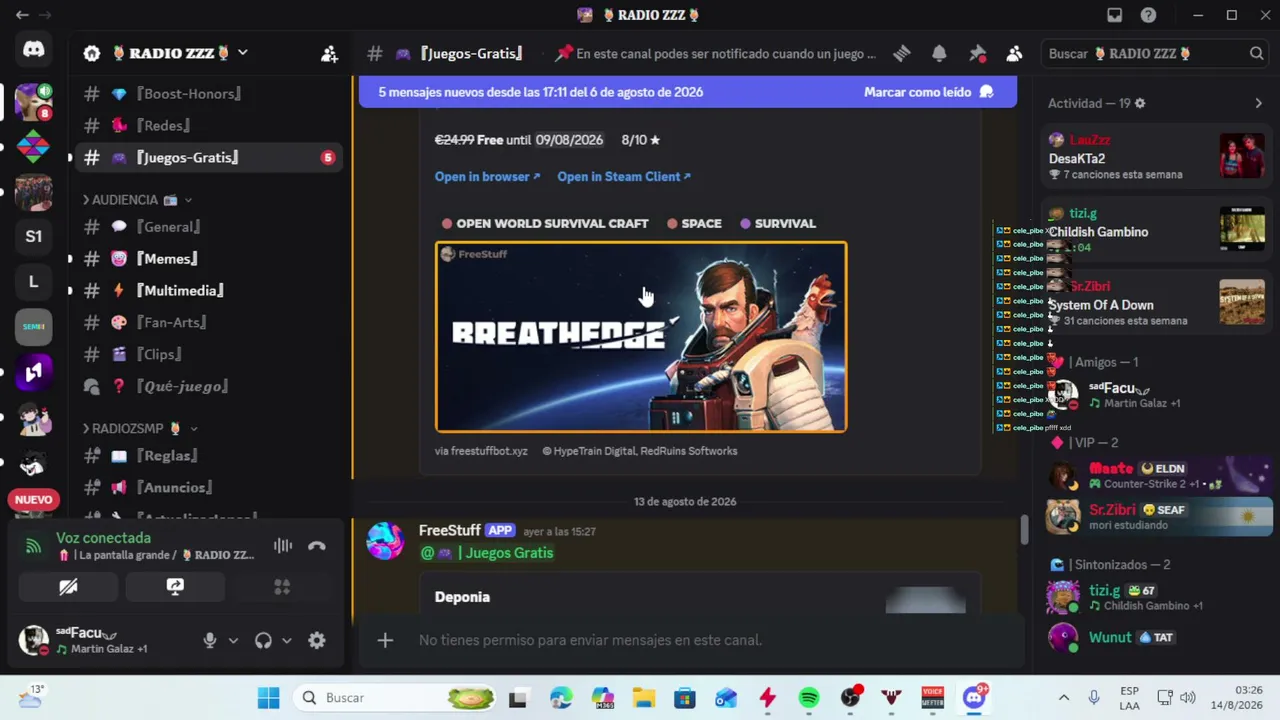This screenshot has width=1280, height=720.
Task: Toggle noise suppression waveform icon
Action: [283, 546]
